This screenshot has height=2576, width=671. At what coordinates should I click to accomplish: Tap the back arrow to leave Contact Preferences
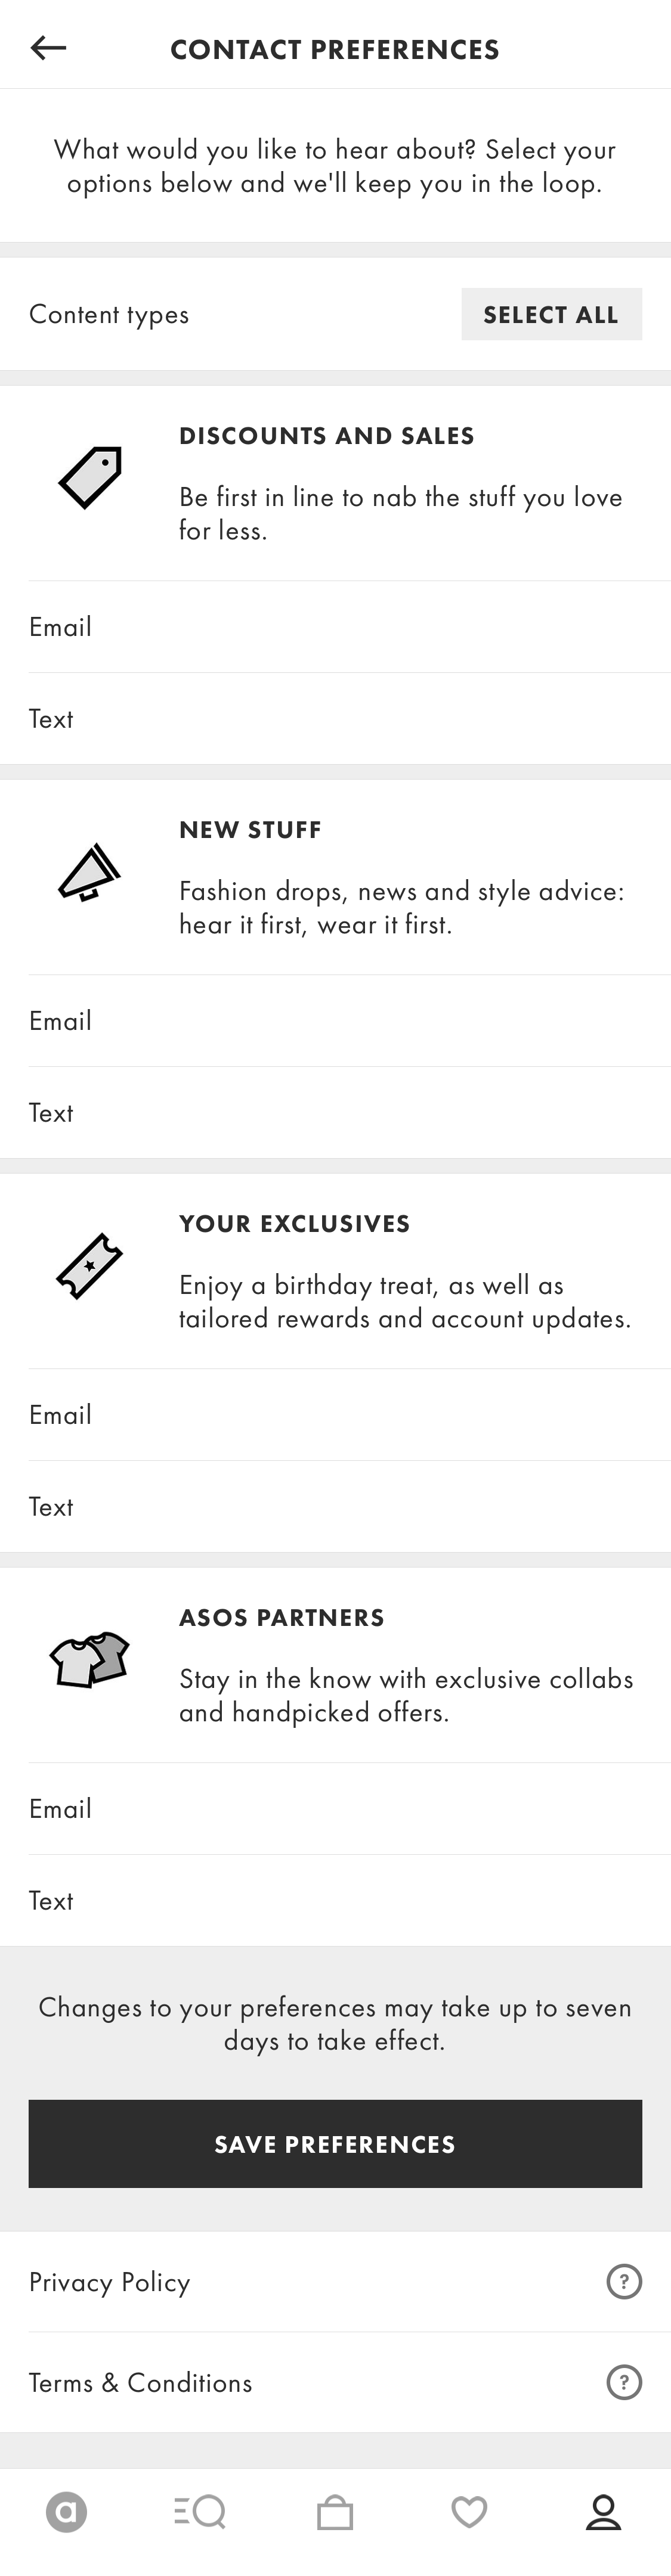47,47
